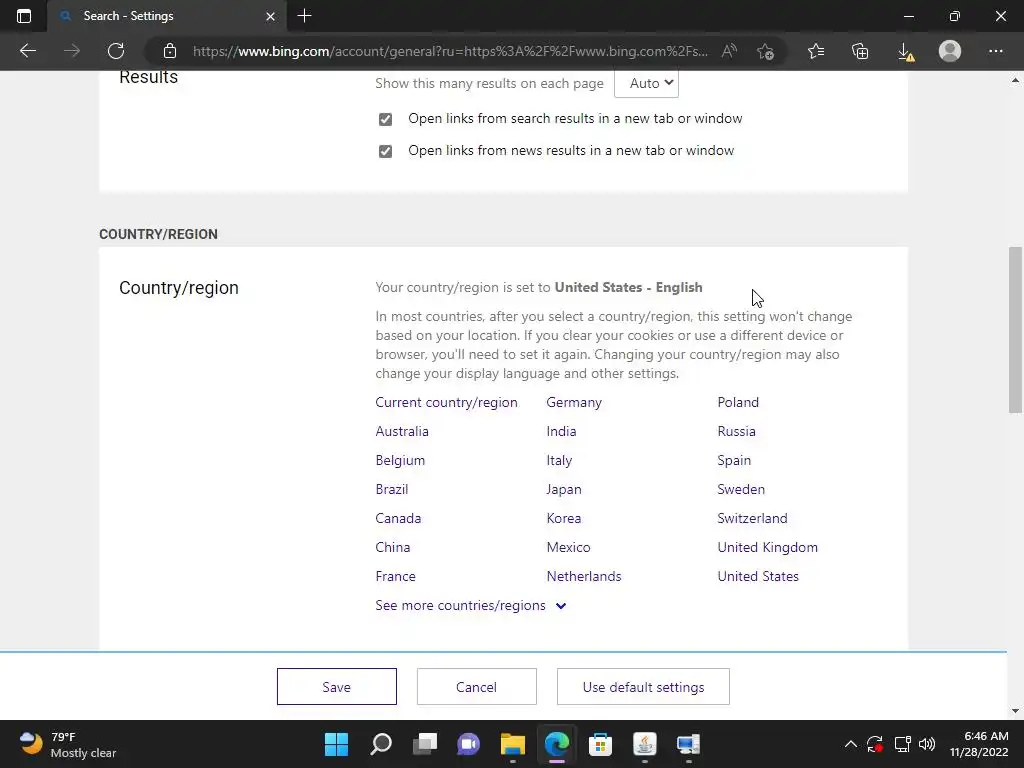The image size is (1024, 768).
Task: Uncheck open search result links in new tab
Action: click(x=385, y=119)
